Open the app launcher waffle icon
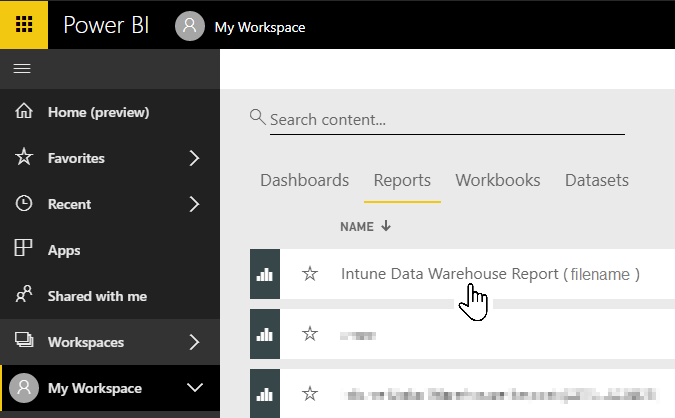Screen dimensions: 675x418 coord(24,24)
